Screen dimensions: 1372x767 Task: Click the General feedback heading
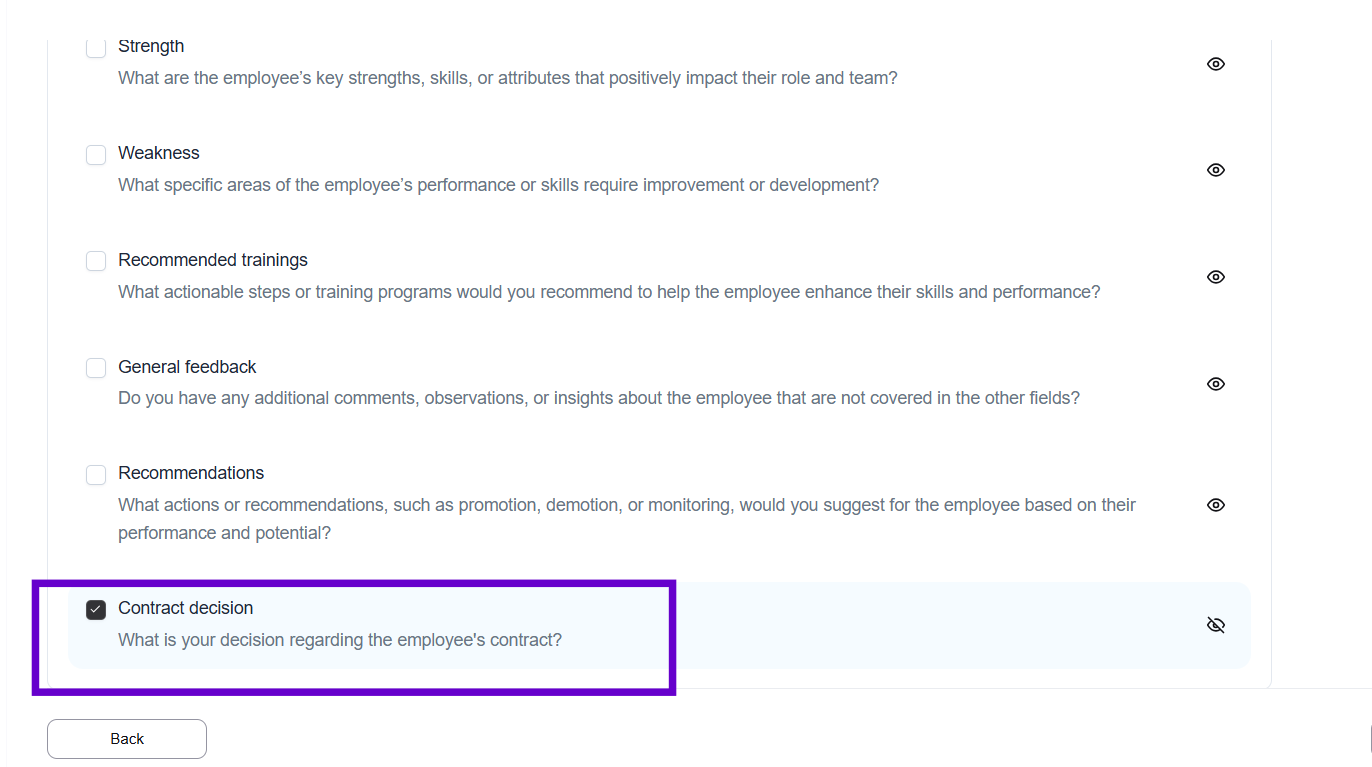[187, 367]
